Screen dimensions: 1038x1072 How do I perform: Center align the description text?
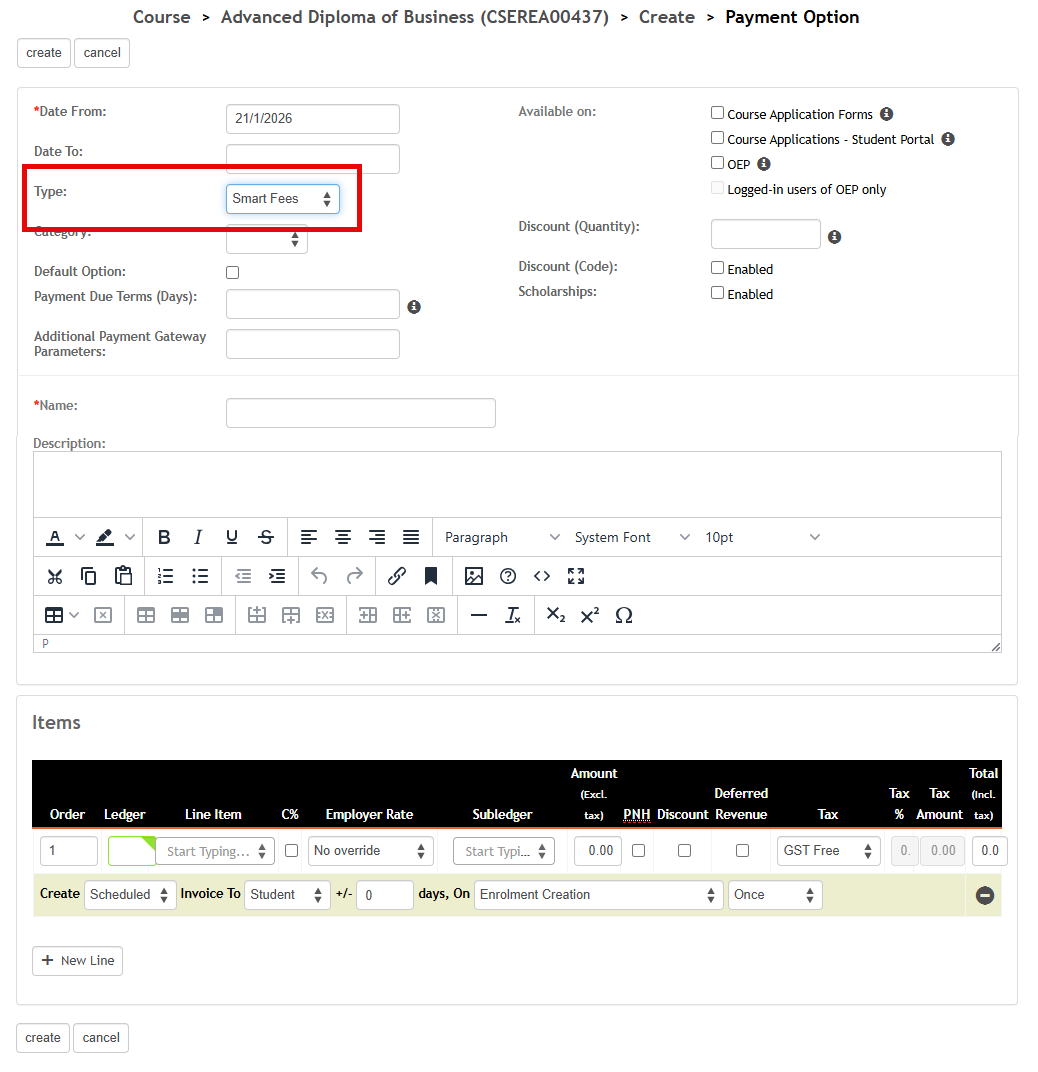point(343,537)
